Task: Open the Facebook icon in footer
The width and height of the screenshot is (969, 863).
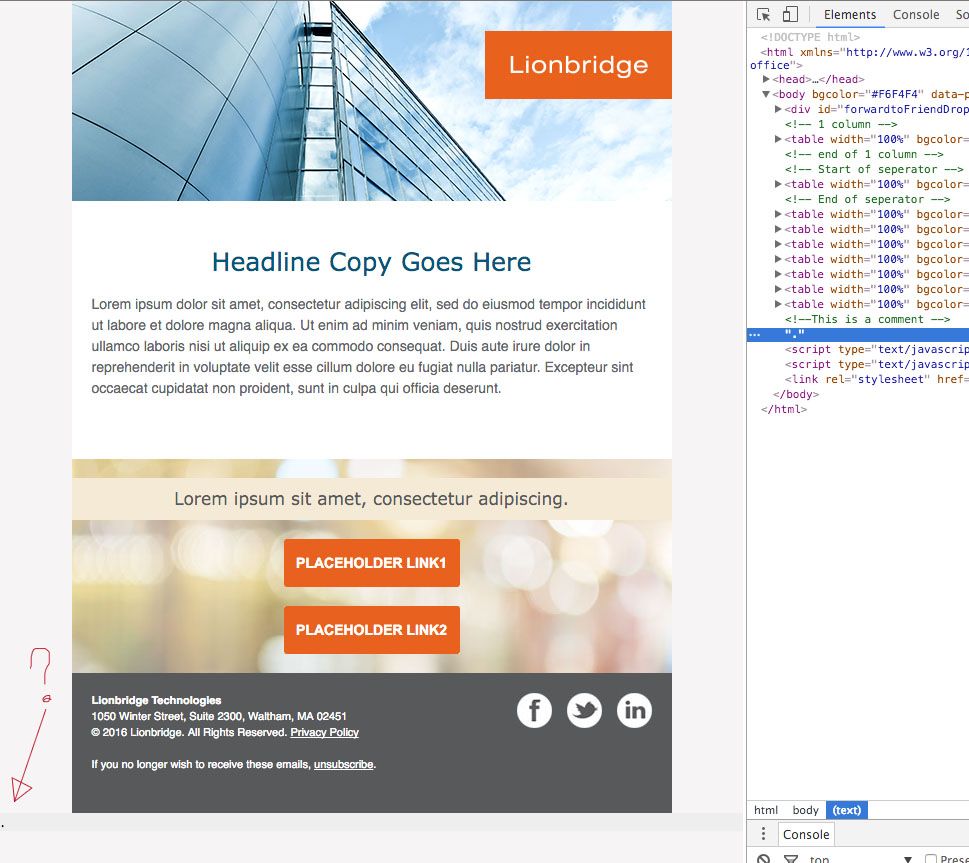Action: (534, 710)
